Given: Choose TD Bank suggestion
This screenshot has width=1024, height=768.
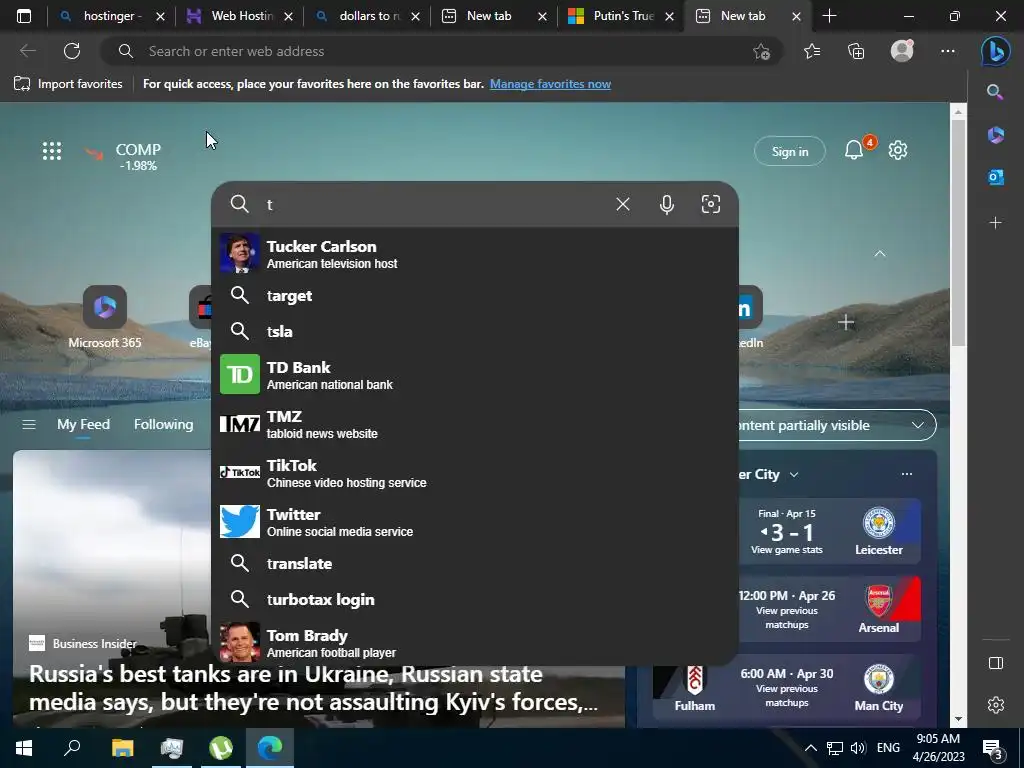Looking at the screenshot, I should [x=475, y=375].
